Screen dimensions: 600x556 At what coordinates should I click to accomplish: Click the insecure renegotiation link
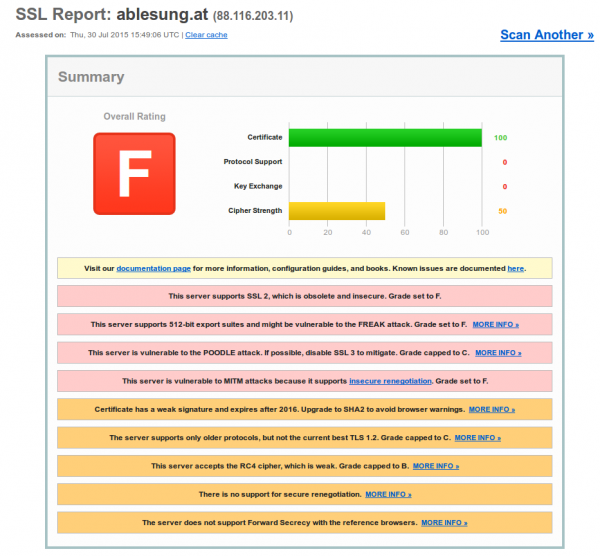(390, 381)
